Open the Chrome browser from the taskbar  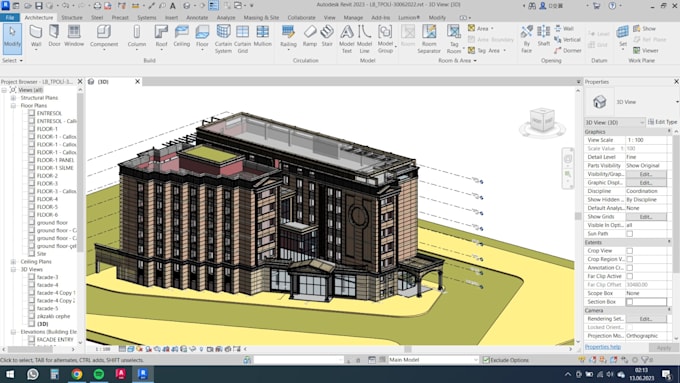coord(77,374)
